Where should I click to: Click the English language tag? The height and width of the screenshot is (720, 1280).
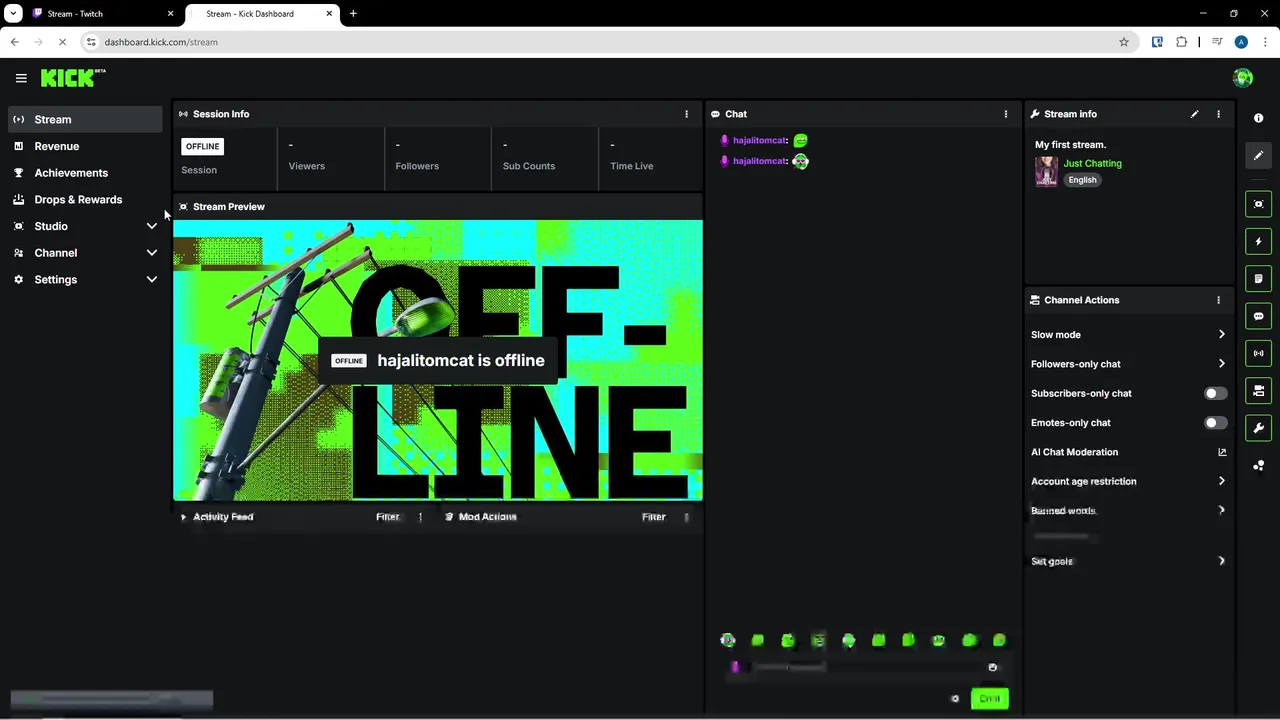coord(1082,180)
